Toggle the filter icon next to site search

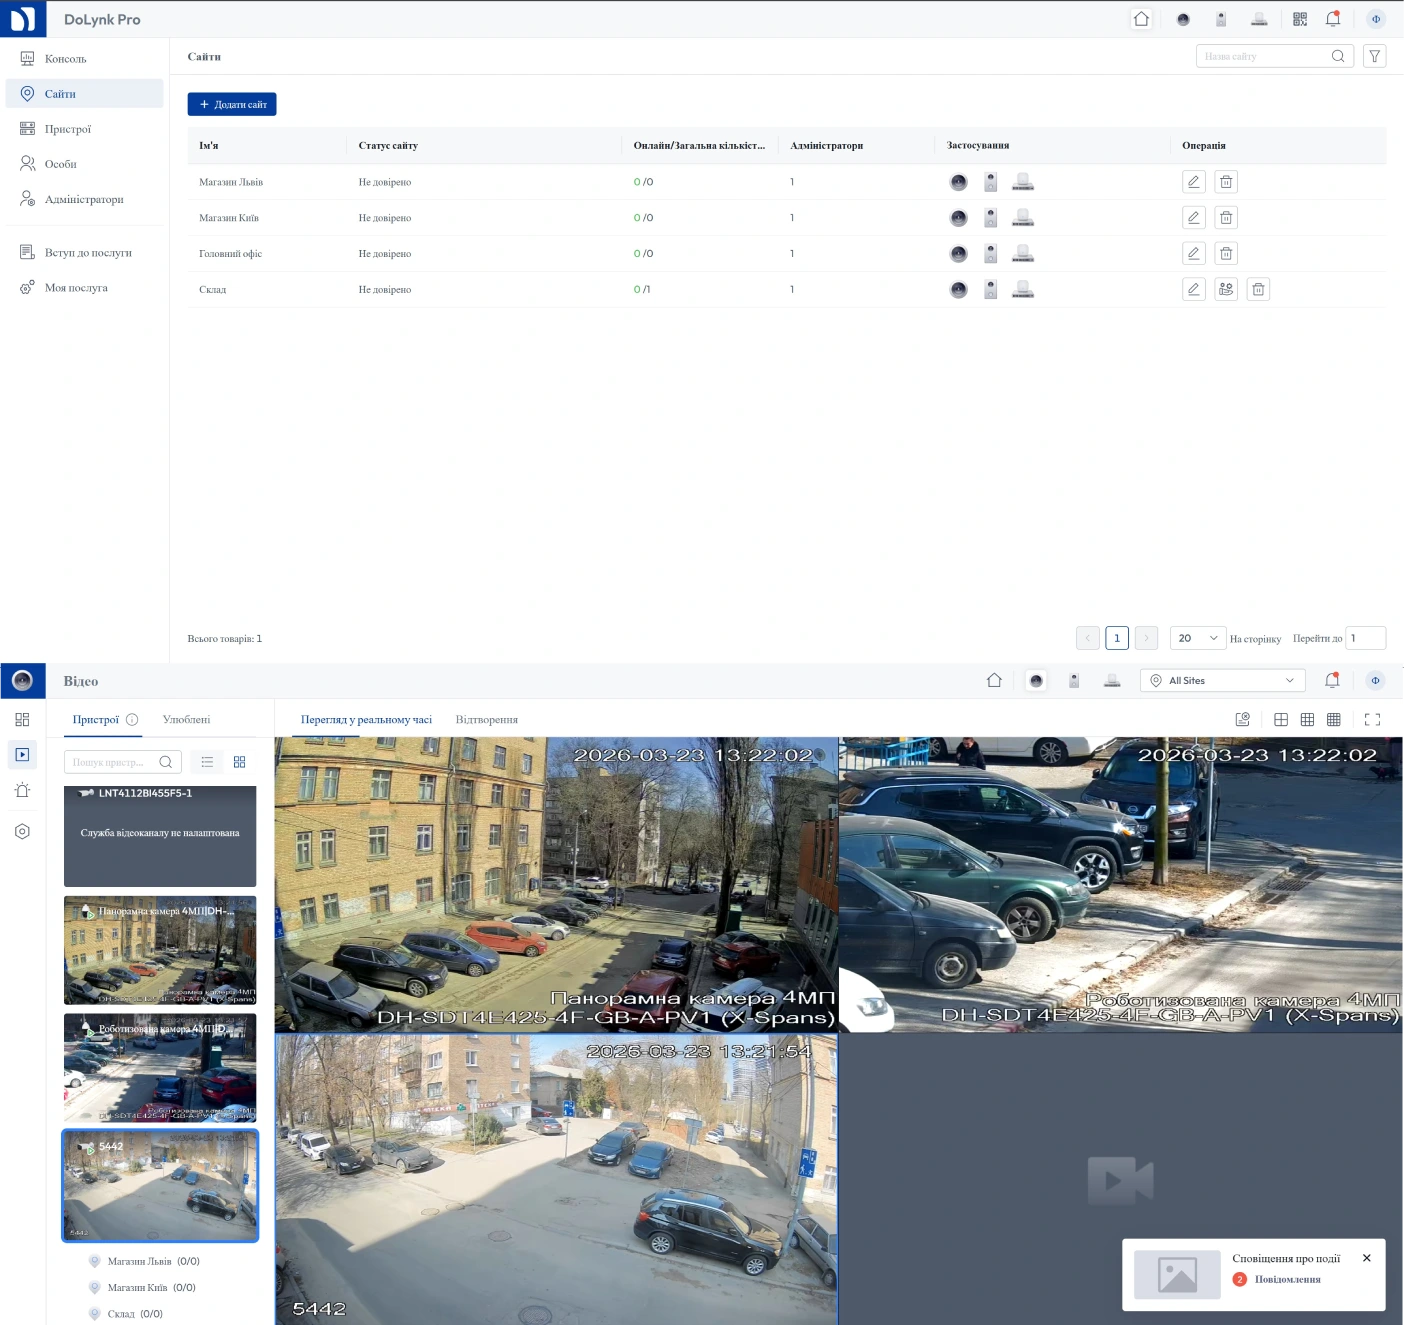click(x=1374, y=56)
